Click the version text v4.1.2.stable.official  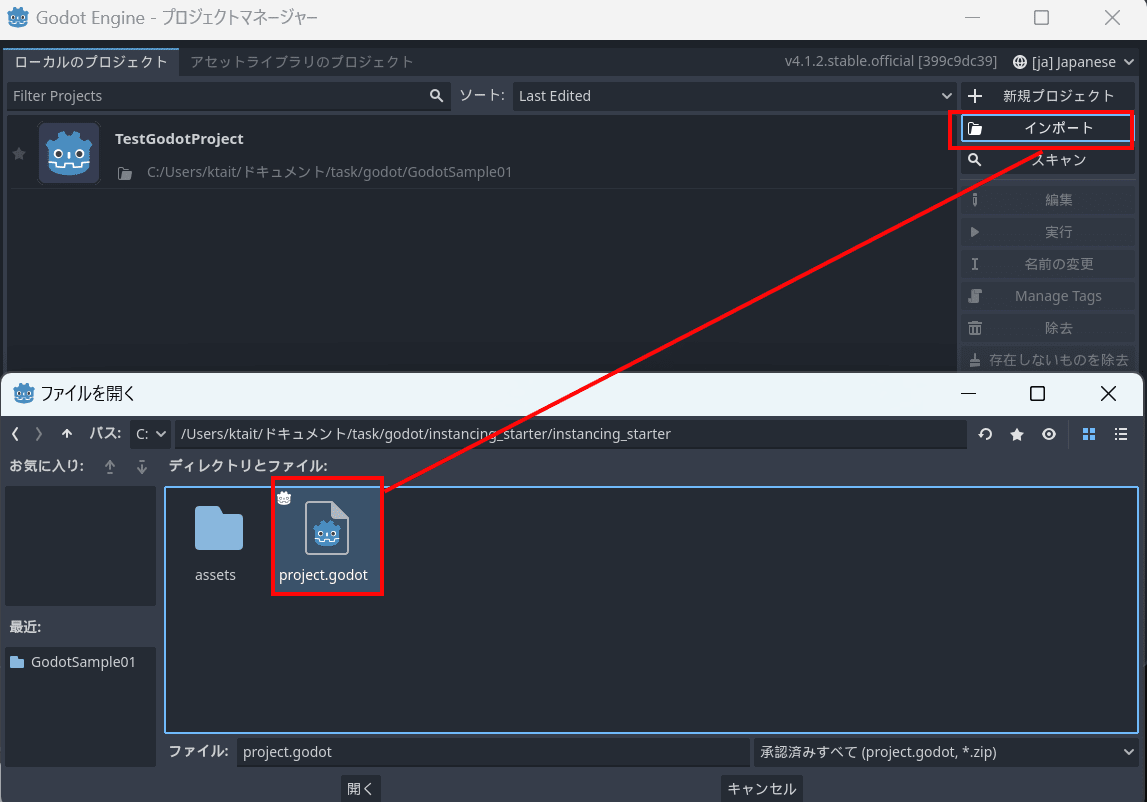pos(890,61)
